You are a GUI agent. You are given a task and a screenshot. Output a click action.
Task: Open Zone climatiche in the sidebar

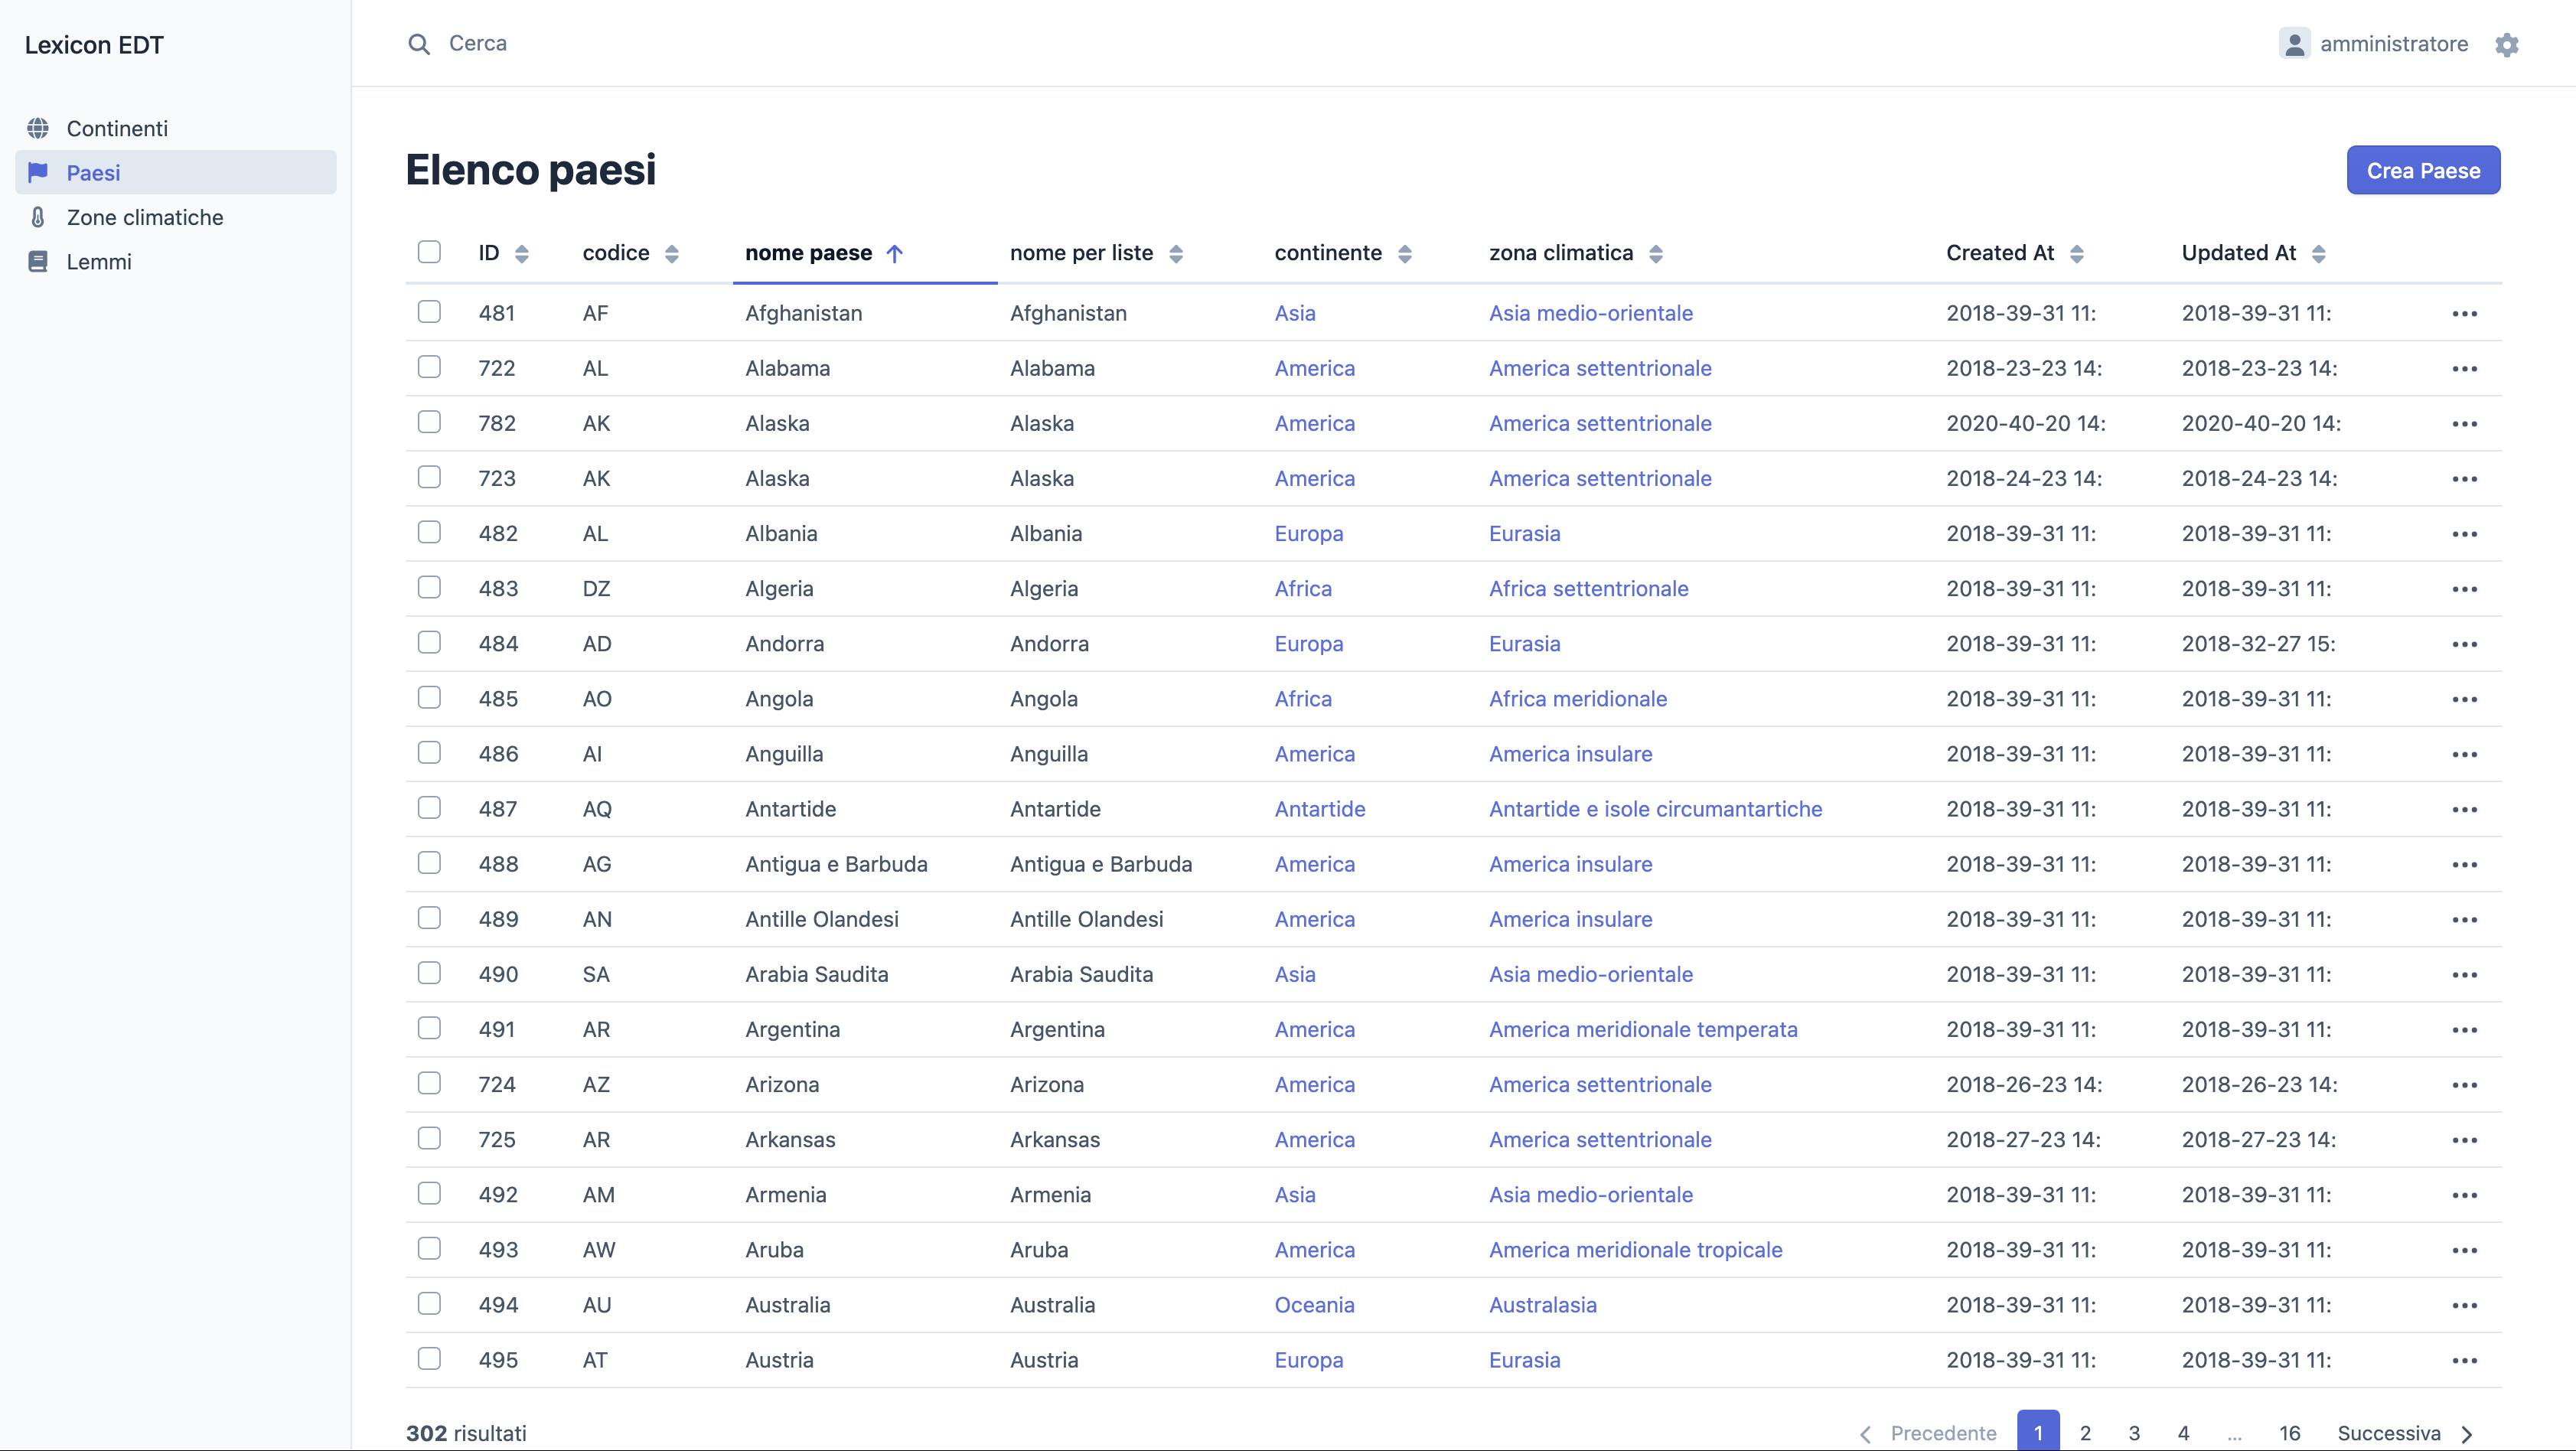(145, 217)
